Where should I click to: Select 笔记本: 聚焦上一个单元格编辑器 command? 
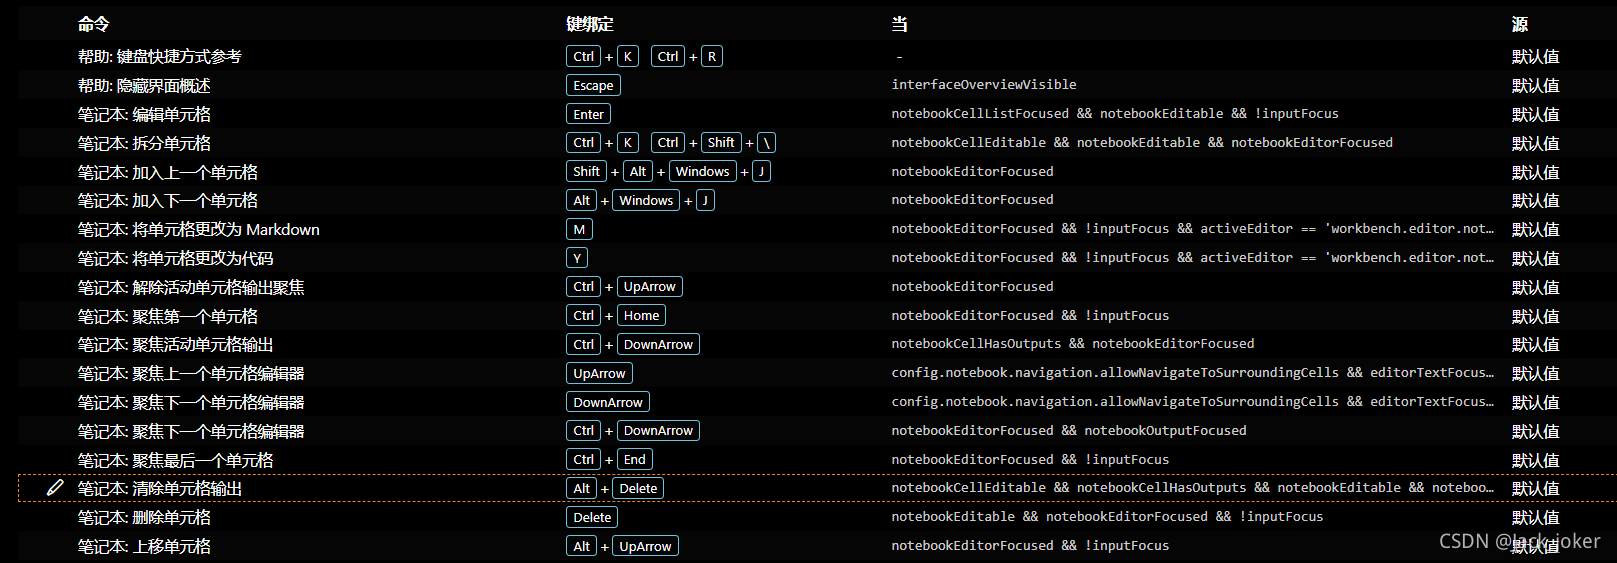pyautogui.click(x=191, y=374)
